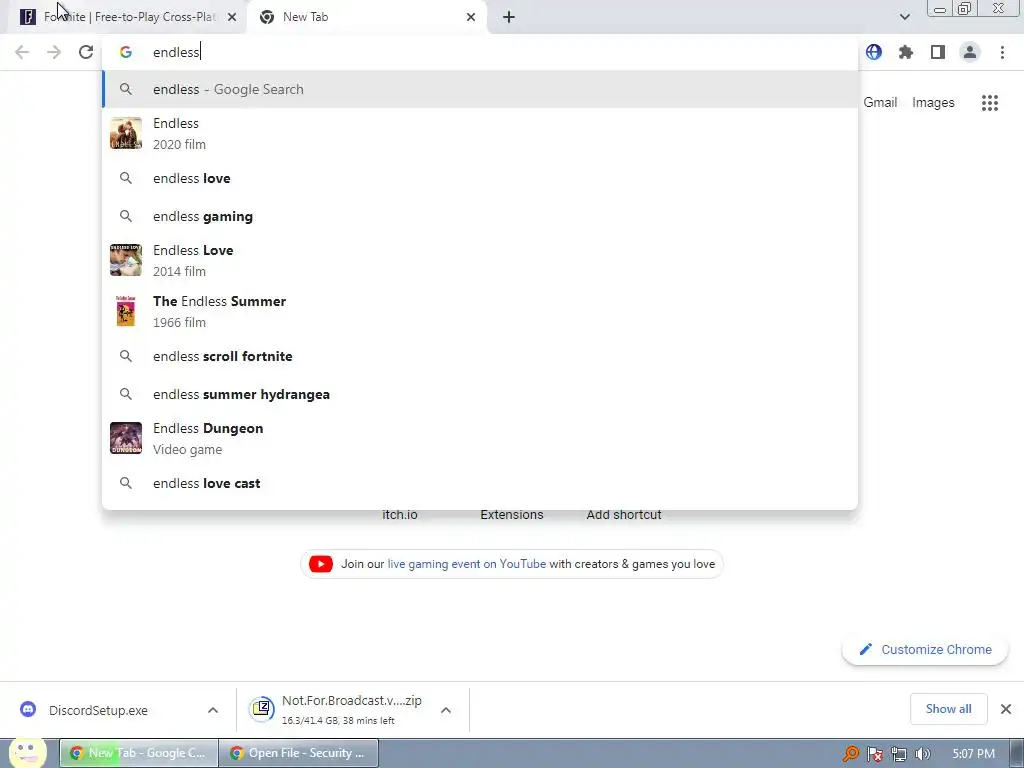Click the Add shortcut tile
1024x768 pixels.
[624, 515]
